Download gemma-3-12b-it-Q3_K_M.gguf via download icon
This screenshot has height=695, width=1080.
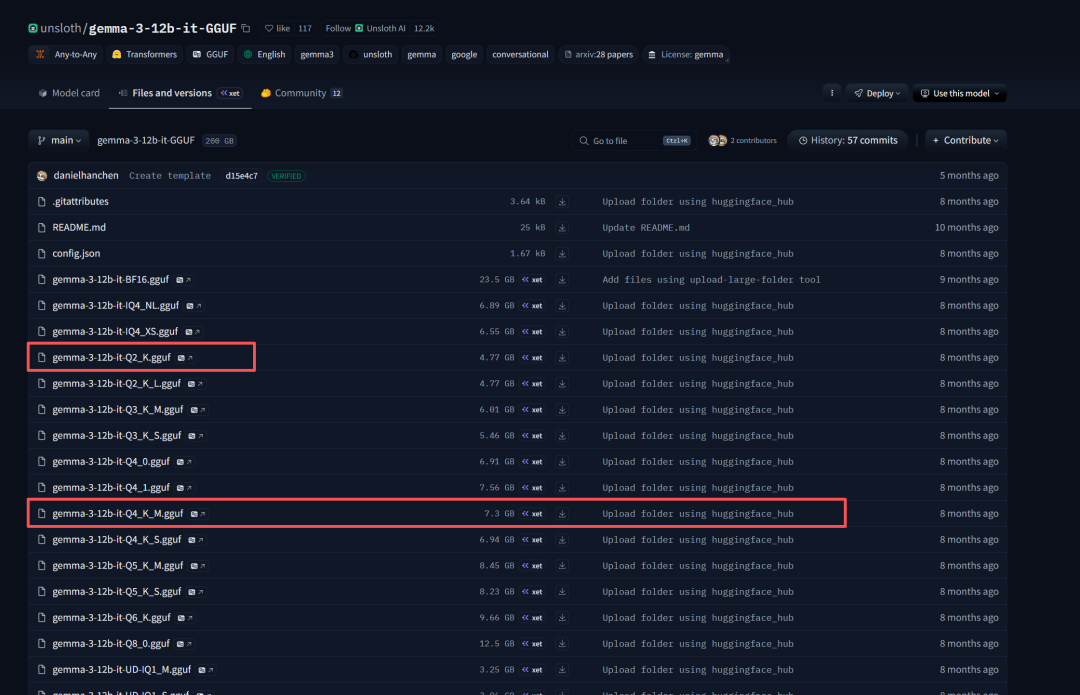click(x=562, y=410)
